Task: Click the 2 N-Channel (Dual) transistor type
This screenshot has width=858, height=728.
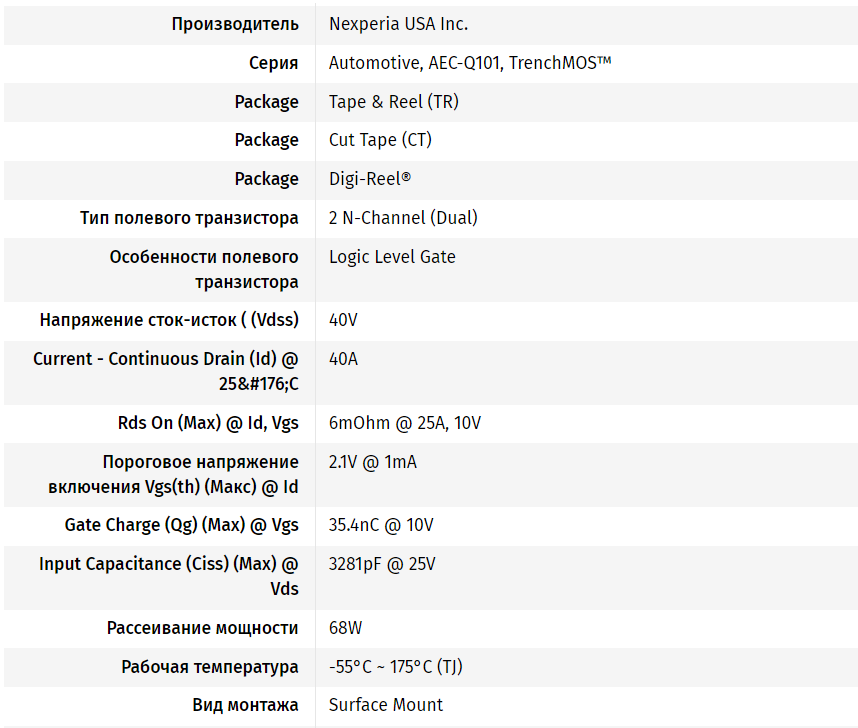Action: tap(403, 218)
